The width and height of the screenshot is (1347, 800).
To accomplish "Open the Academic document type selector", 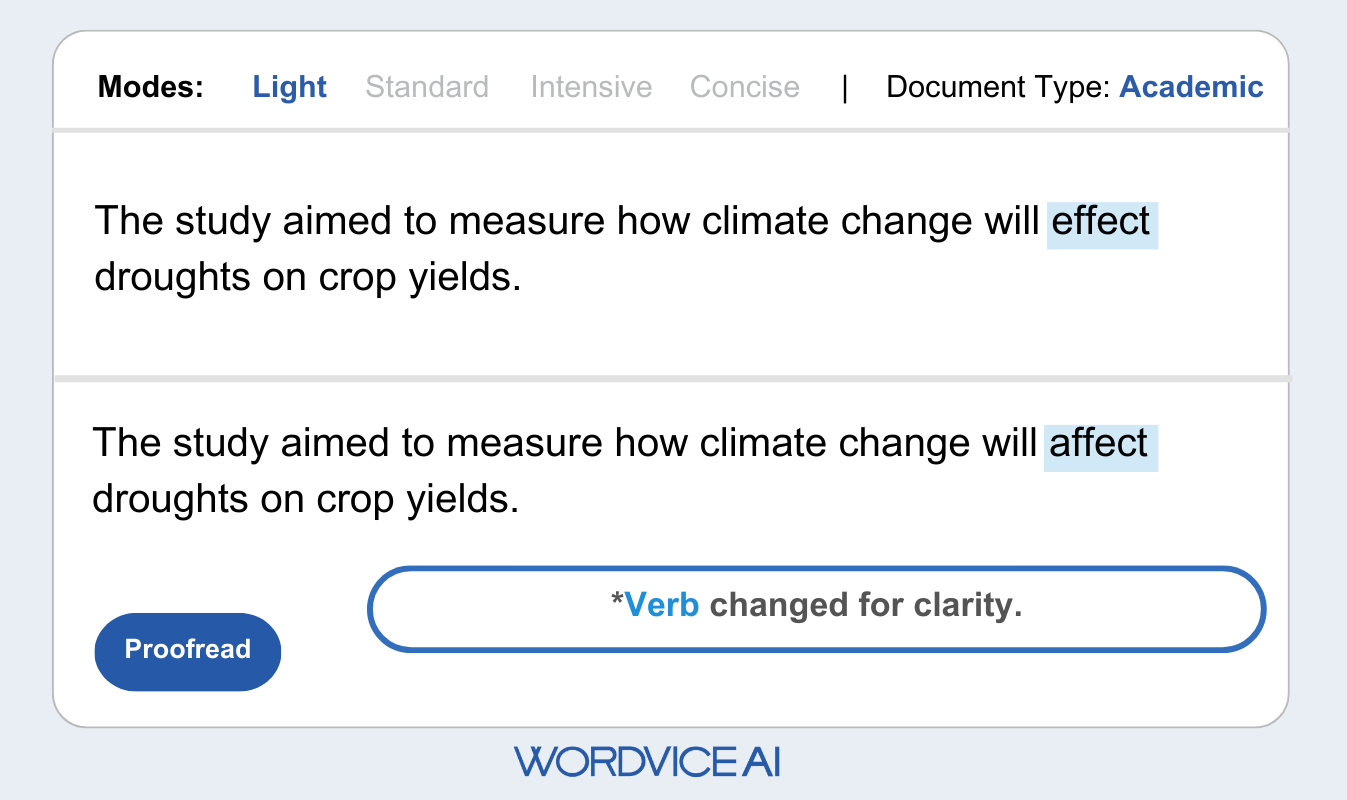I will (x=1191, y=87).
